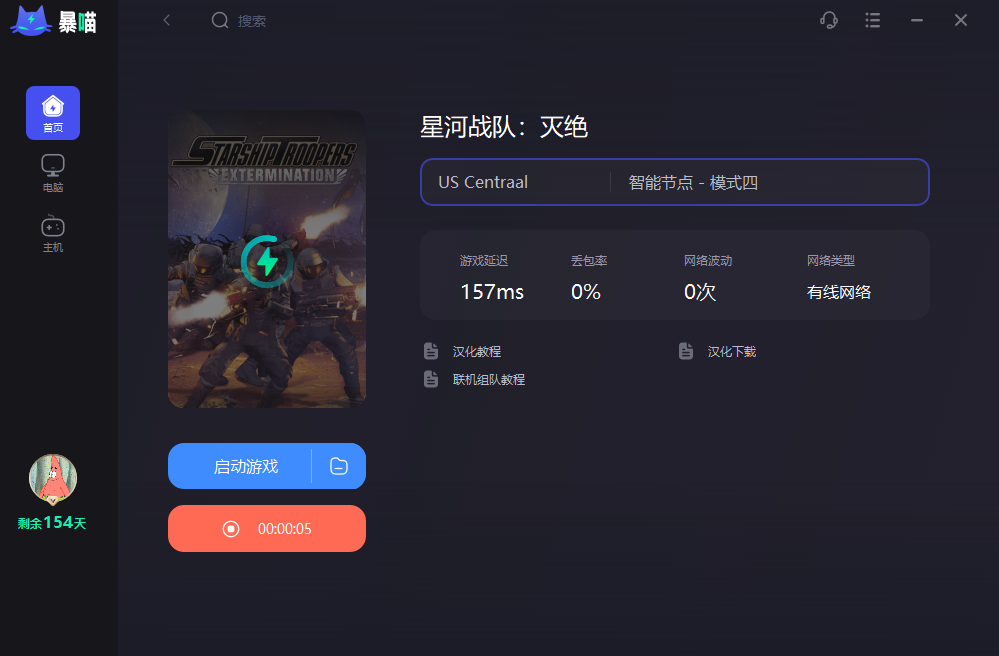Image resolution: width=999 pixels, height=656 pixels.
Task: Click the customer service headset icon
Action: (828, 20)
